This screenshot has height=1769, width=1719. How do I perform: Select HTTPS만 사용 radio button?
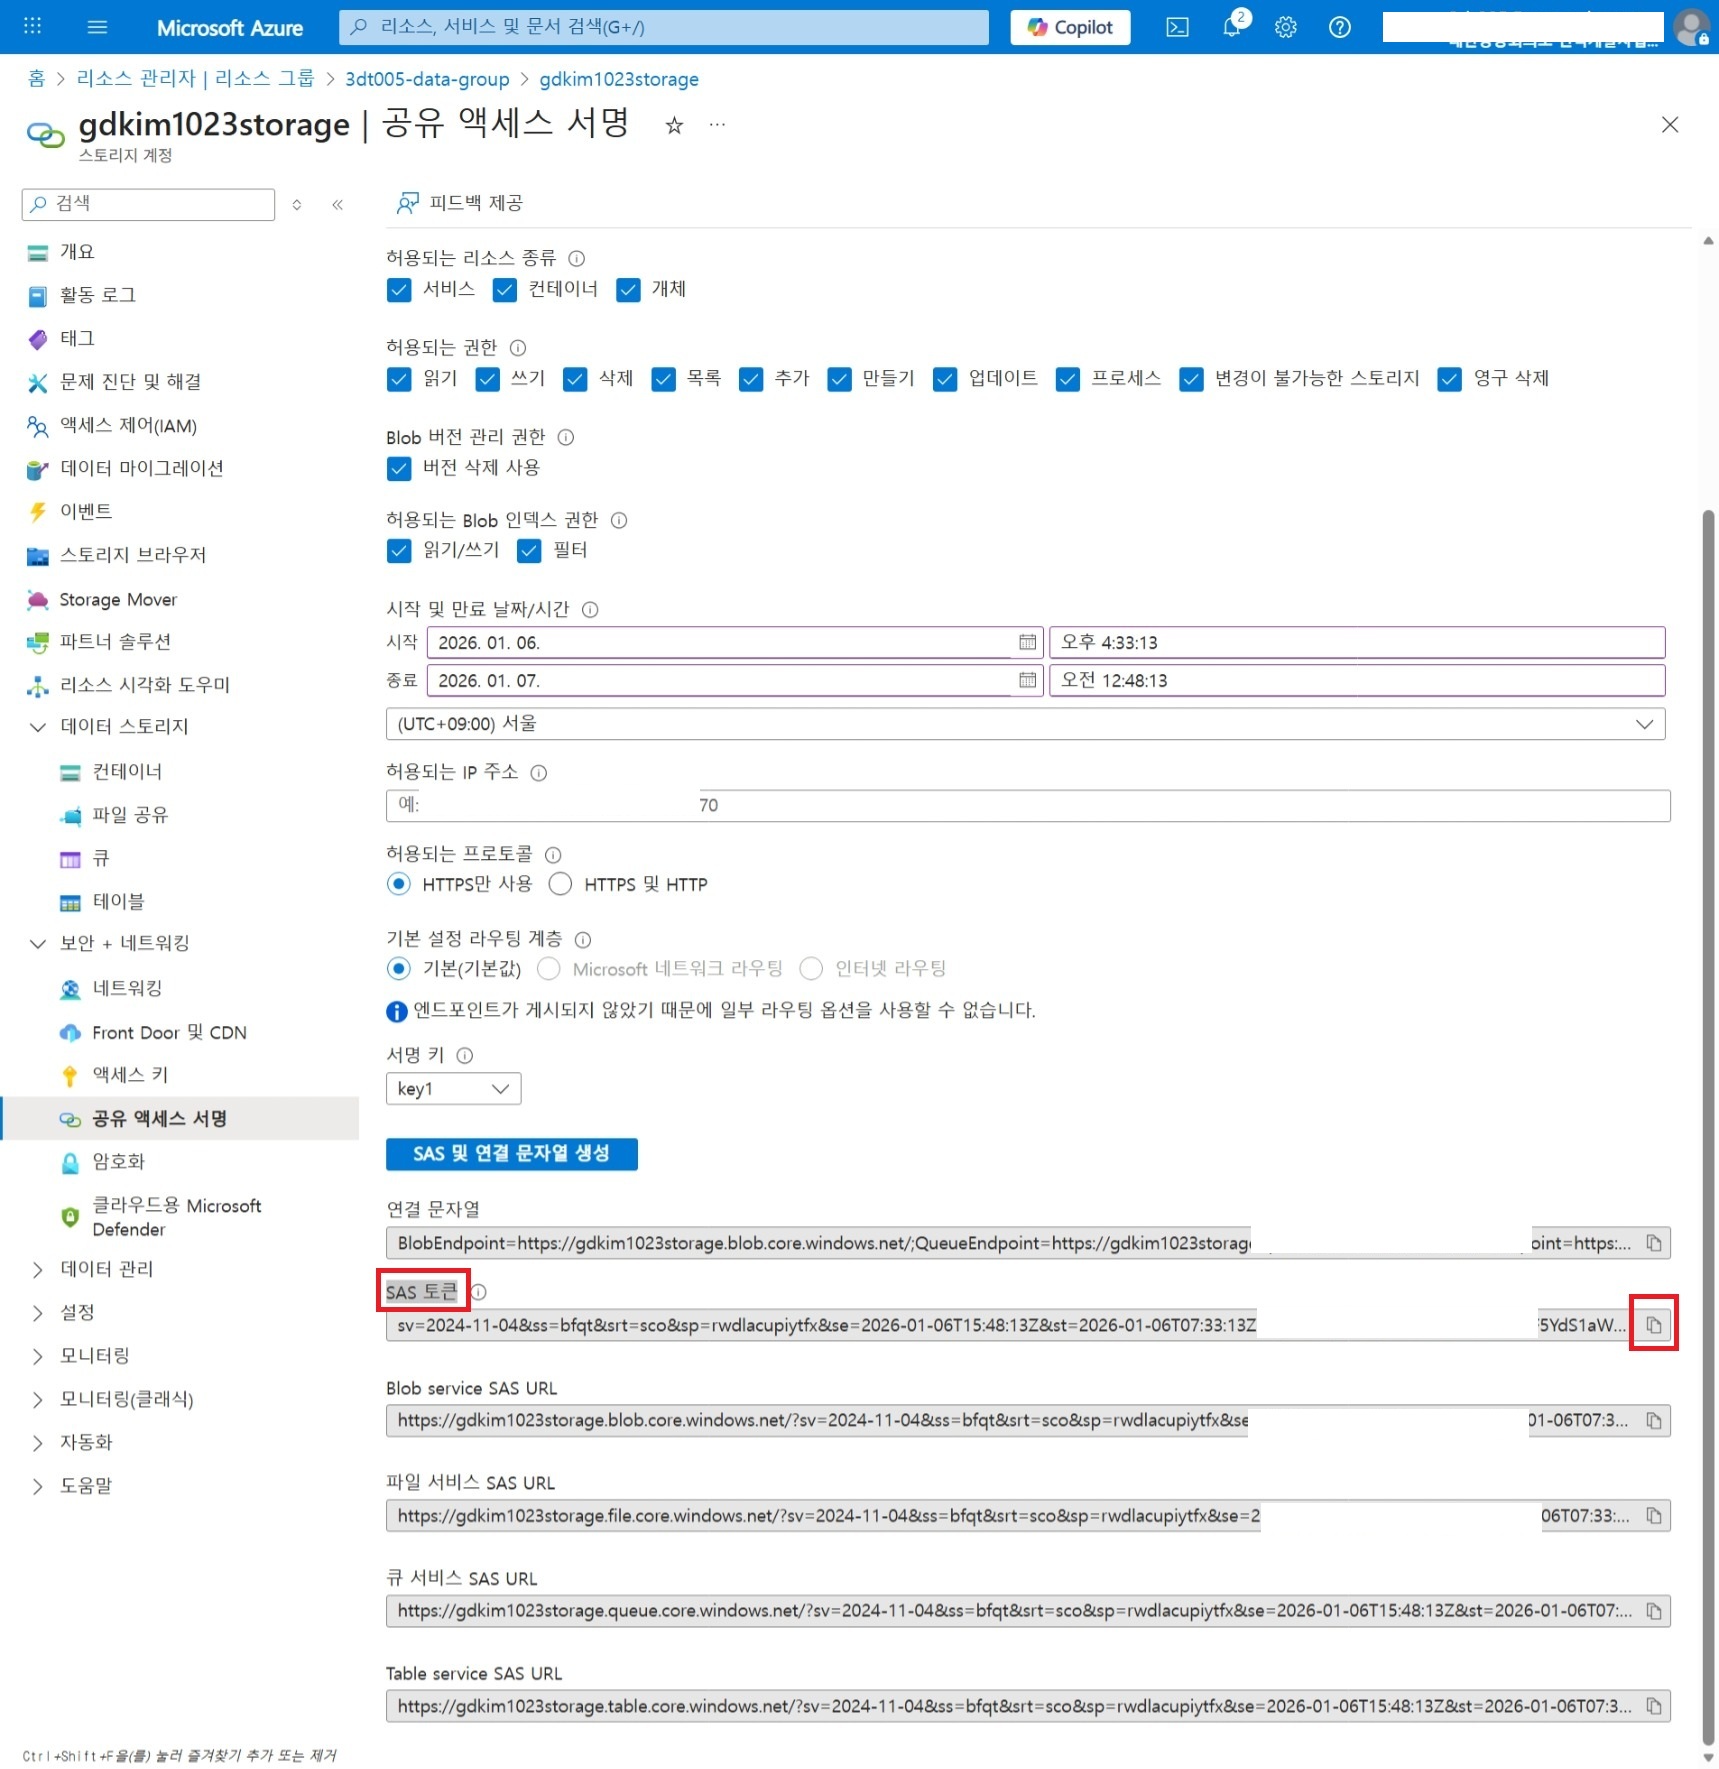point(399,884)
